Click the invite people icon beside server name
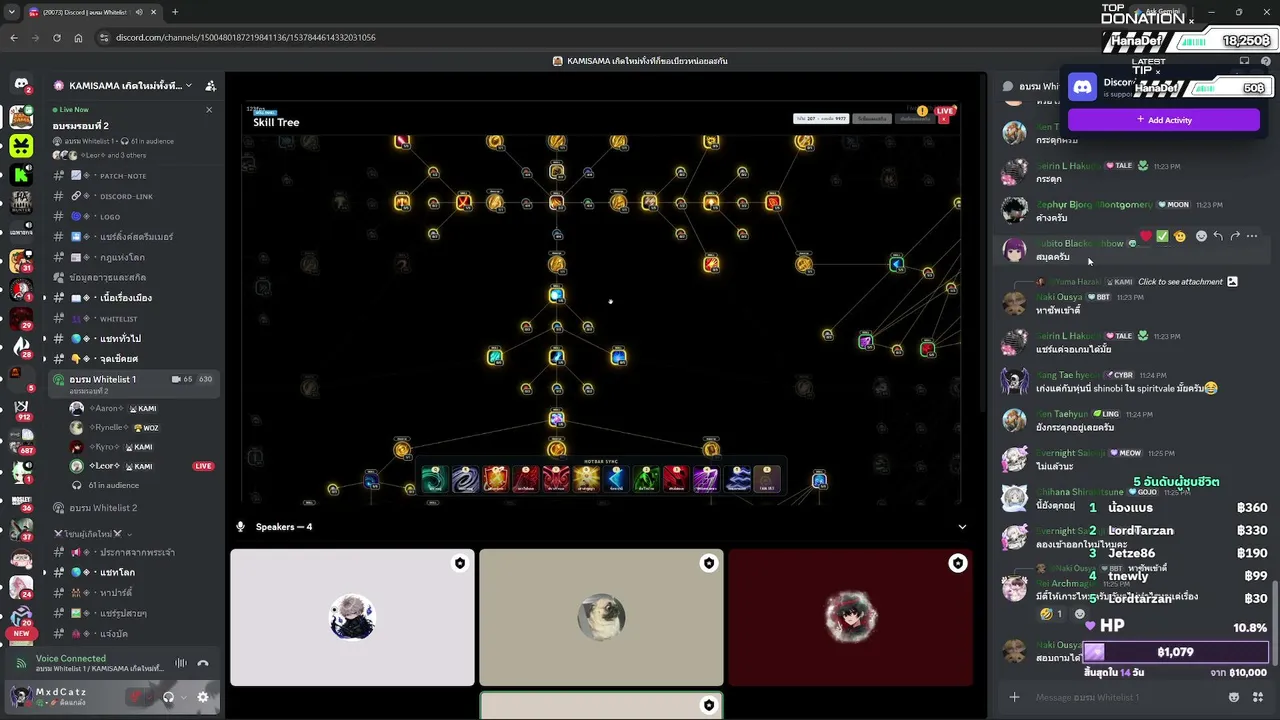Image resolution: width=1280 pixels, height=720 pixels. pyautogui.click(x=210, y=86)
